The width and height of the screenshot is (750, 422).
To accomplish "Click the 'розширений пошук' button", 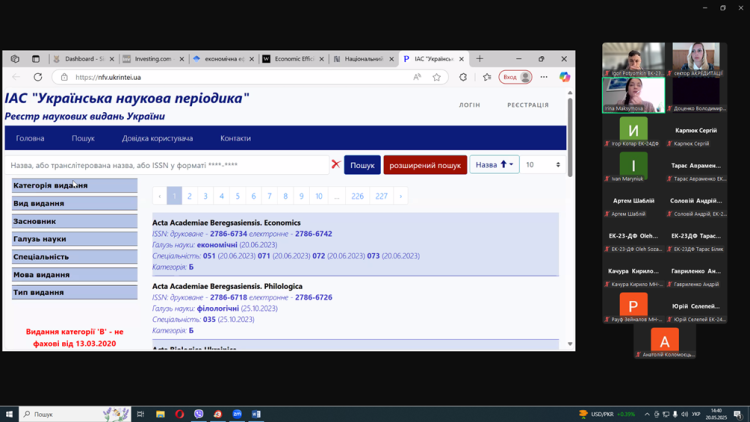I will click(425, 165).
